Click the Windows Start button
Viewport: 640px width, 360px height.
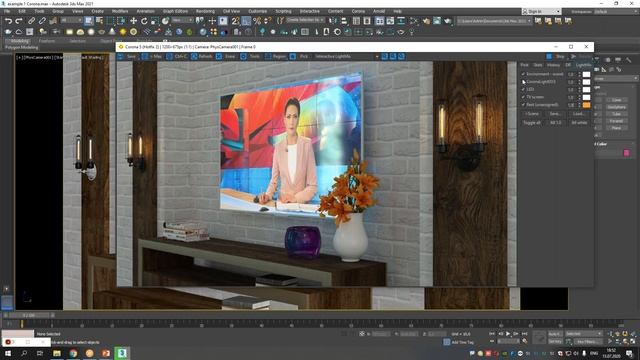coord(7,353)
